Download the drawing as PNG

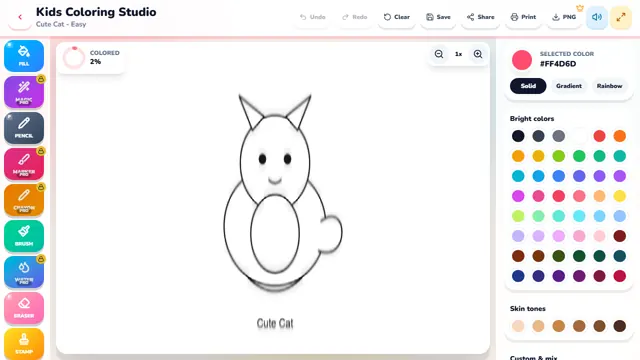coord(564,17)
